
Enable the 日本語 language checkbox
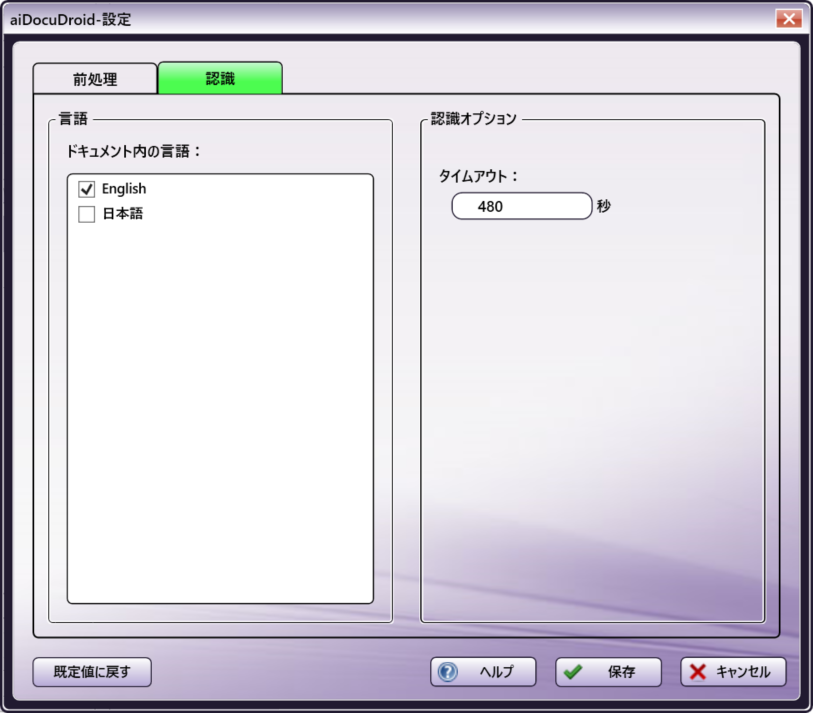pos(87,214)
